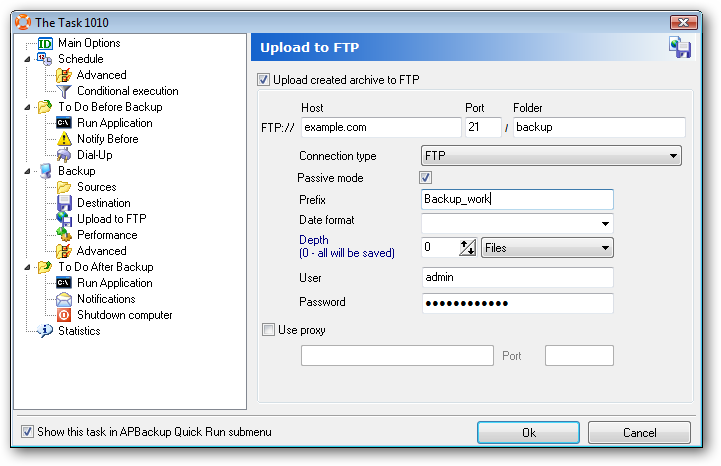The width and height of the screenshot is (721, 466).
Task: Open Notifications envelope icon
Action: click(x=64, y=299)
